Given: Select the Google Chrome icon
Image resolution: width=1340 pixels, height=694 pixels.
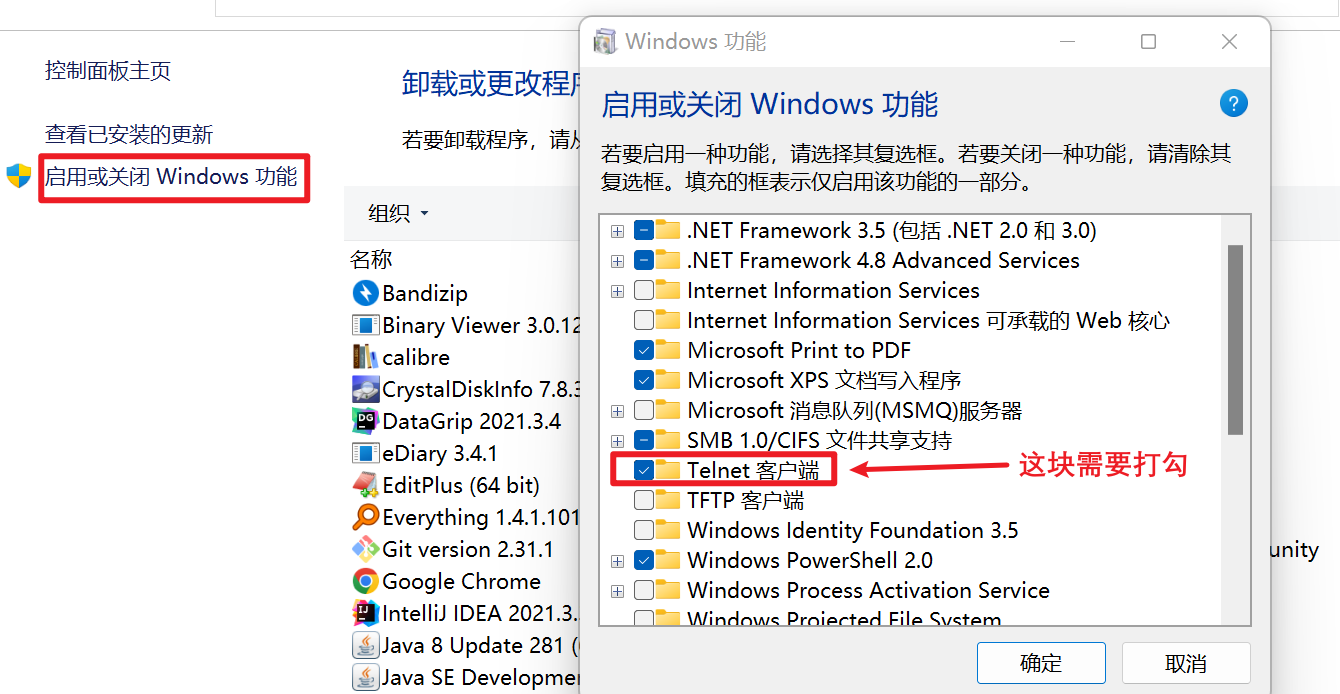Looking at the screenshot, I should click(365, 581).
